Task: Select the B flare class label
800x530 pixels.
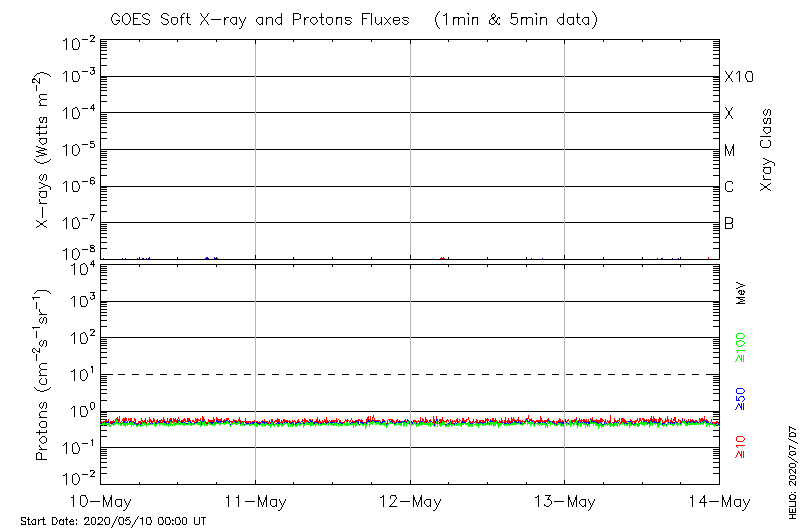Action: [729, 223]
